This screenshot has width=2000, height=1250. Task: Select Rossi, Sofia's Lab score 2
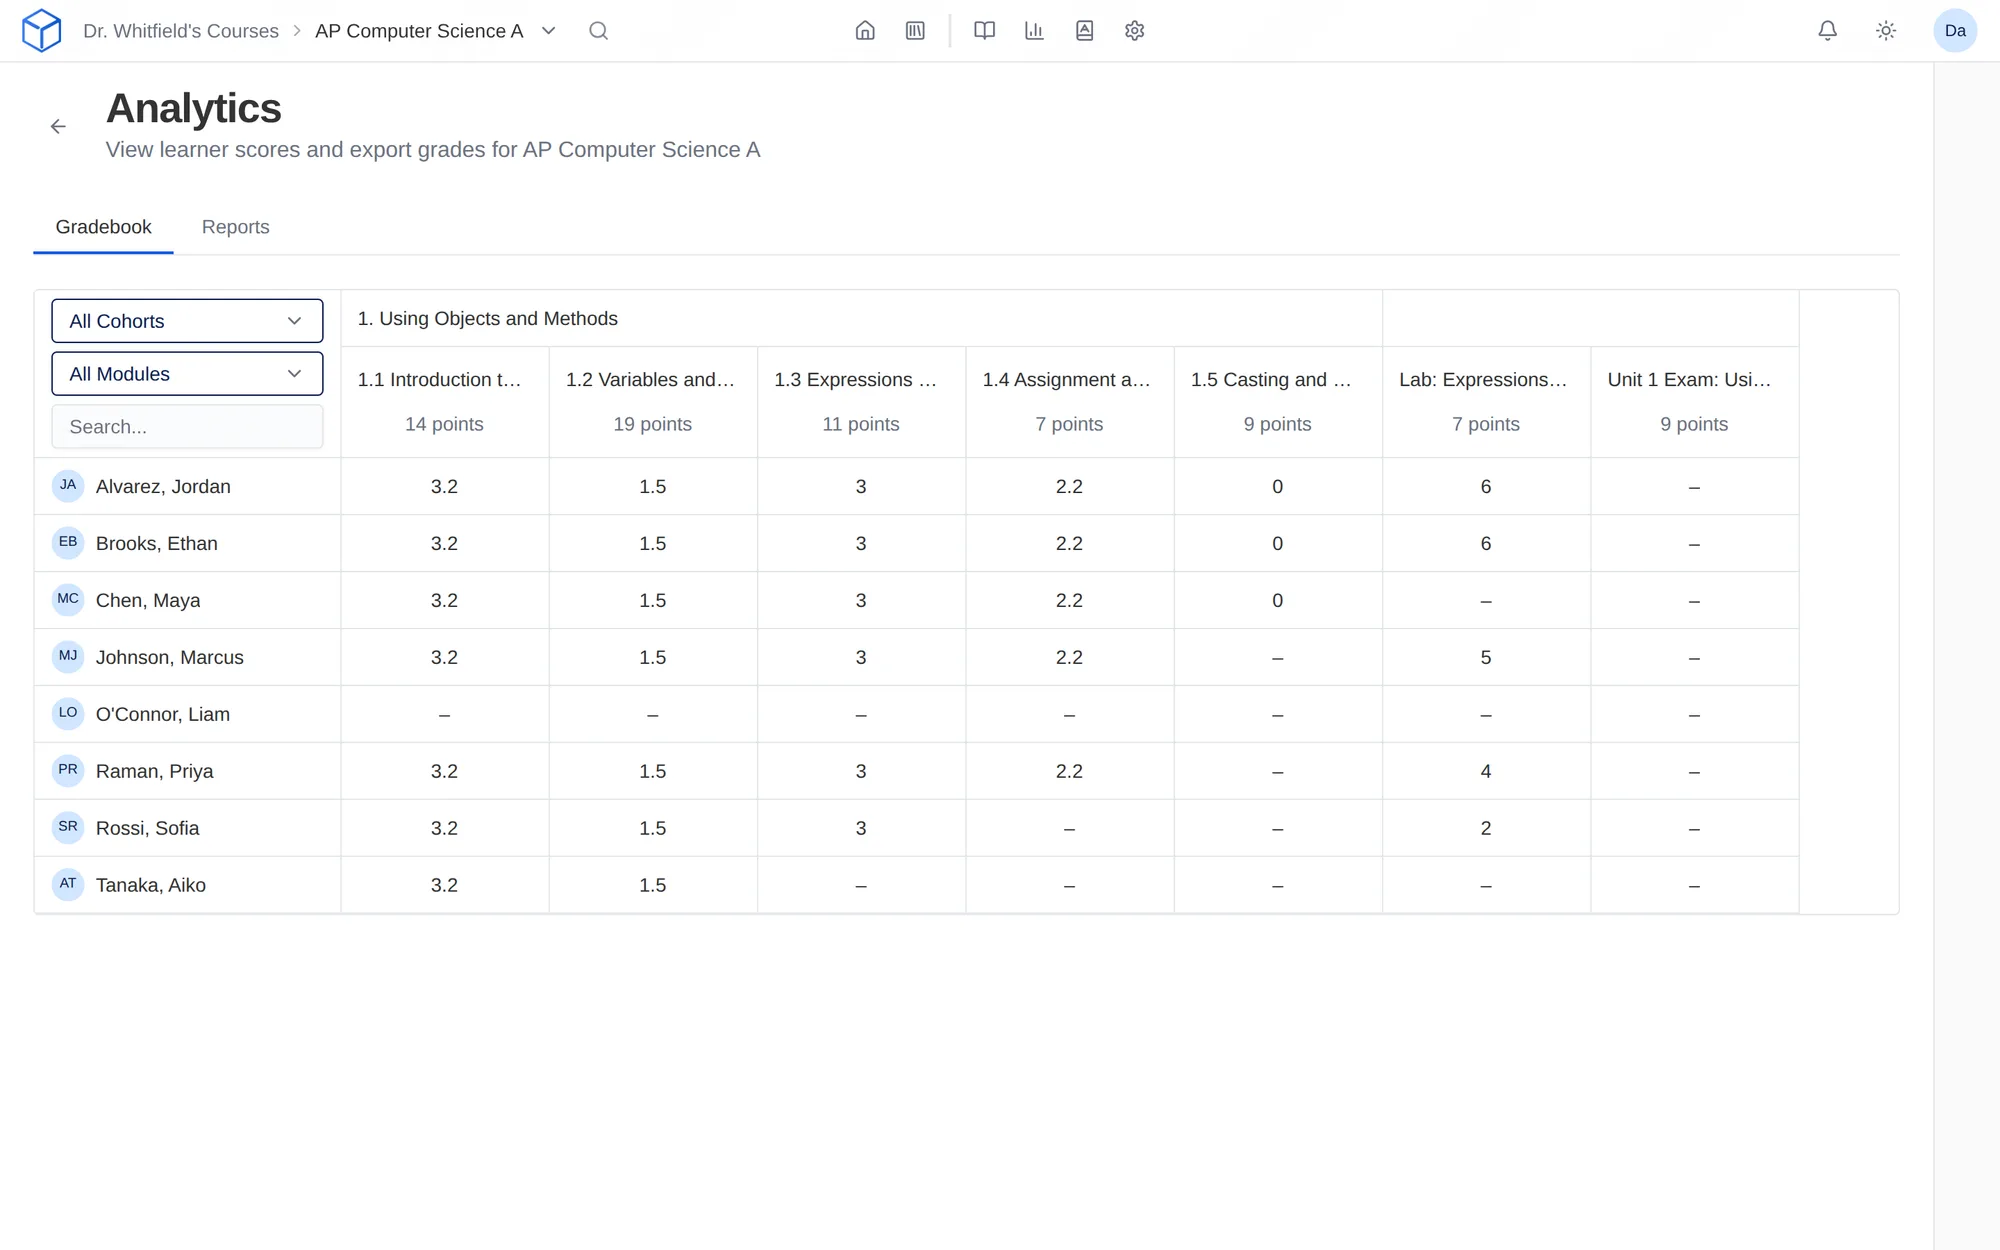click(1486, 829)
